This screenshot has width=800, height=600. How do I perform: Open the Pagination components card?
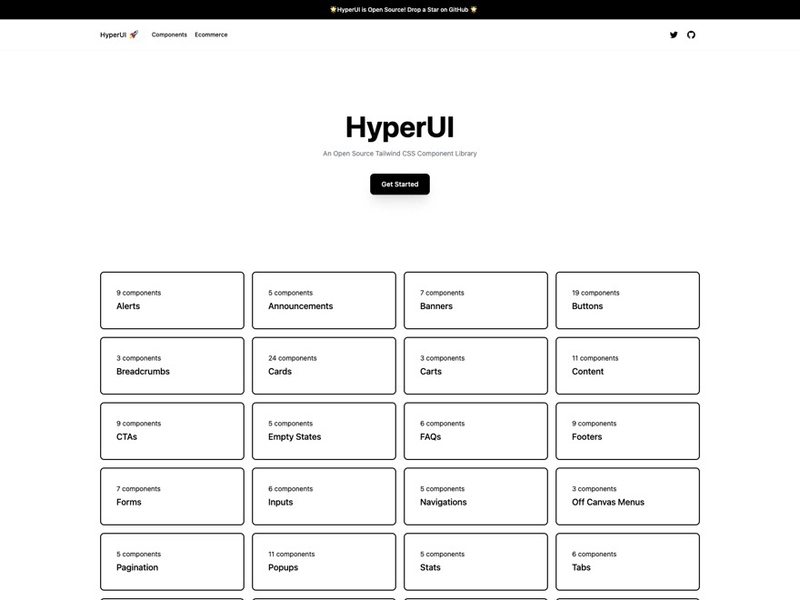pos(172,561)
